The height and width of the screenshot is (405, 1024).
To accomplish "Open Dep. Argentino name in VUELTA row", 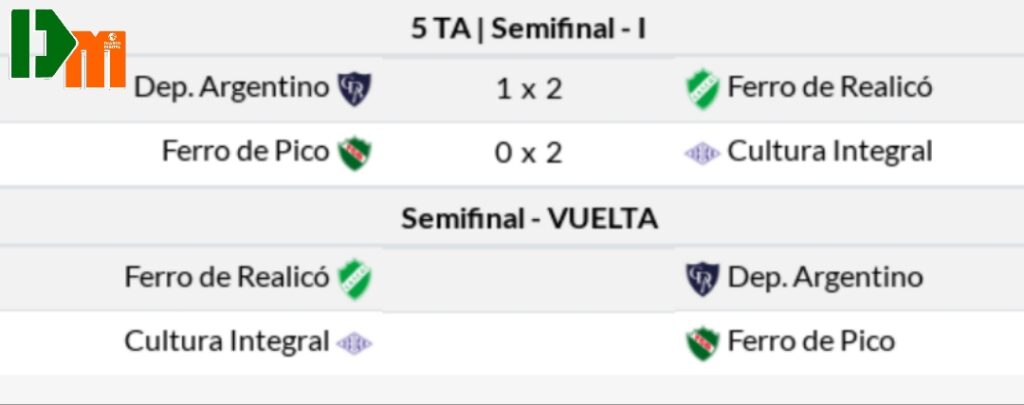I will pyautogui.click(x=825, y=277).
